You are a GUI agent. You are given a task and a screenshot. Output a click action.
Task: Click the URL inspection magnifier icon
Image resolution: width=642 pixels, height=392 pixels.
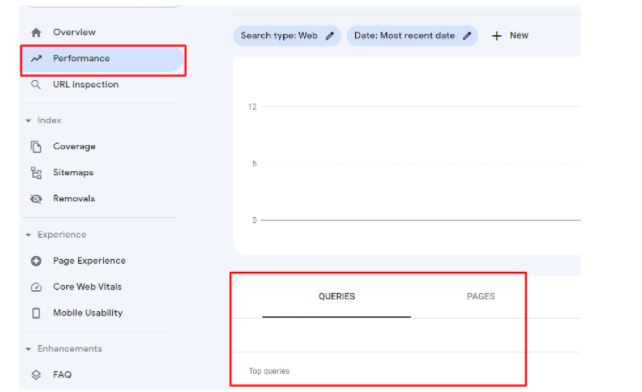point(36,85)
